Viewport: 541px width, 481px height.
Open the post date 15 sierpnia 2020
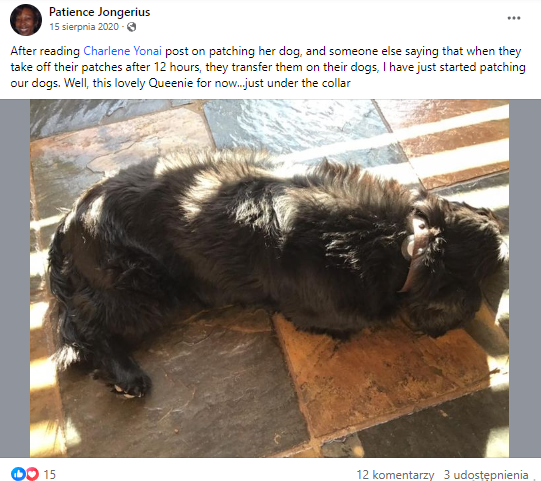pyautogui.click(x=84, y=27)
